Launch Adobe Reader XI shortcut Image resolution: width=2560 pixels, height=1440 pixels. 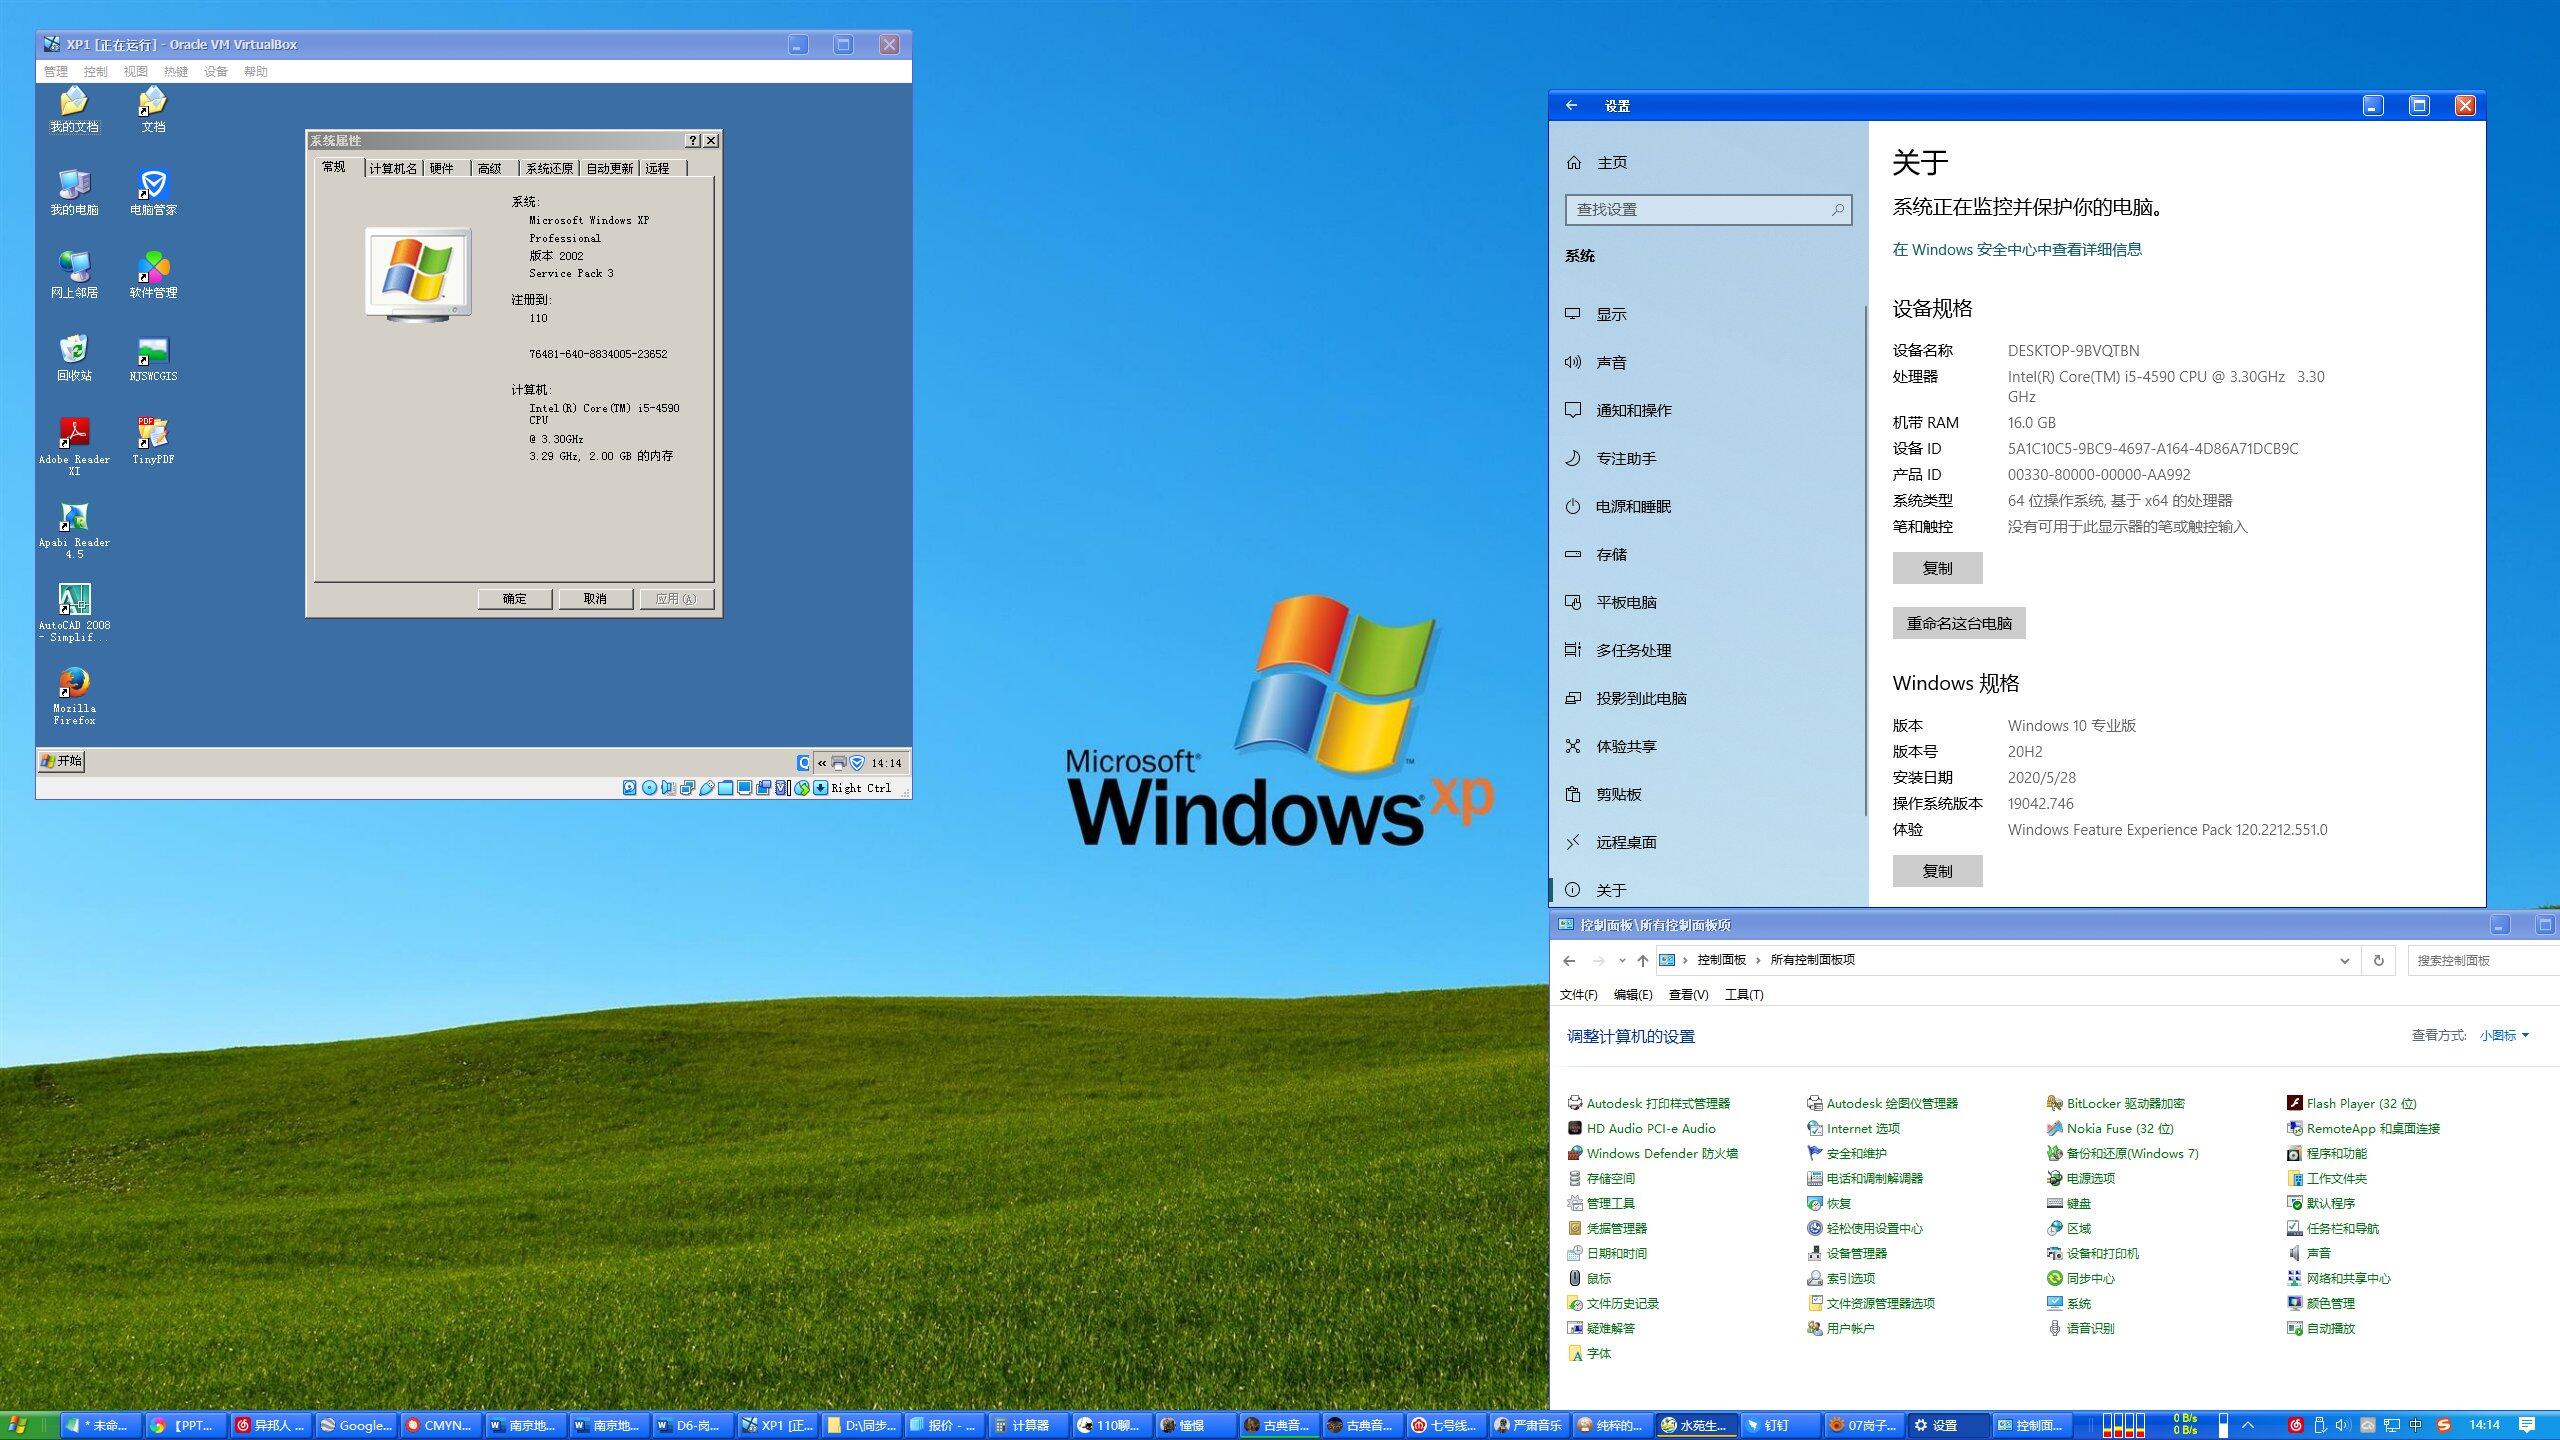coord(74,446)
